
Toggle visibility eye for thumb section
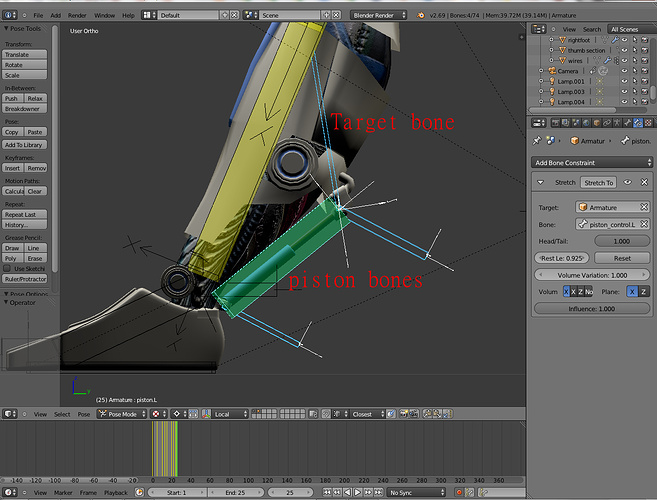click(x=624, y=50)
